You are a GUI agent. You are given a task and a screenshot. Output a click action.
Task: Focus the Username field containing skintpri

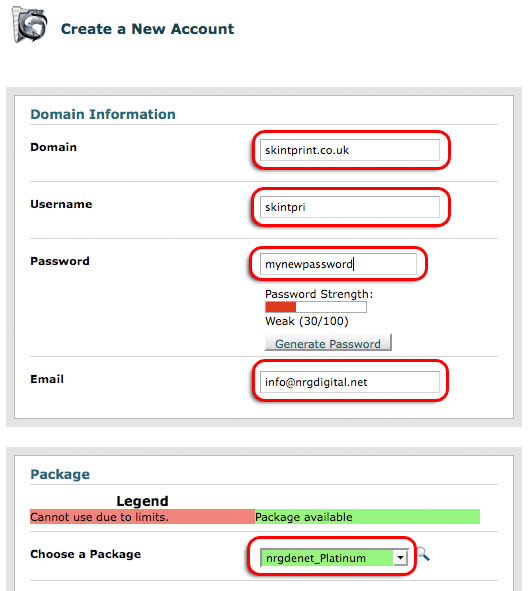click(350, 207)
